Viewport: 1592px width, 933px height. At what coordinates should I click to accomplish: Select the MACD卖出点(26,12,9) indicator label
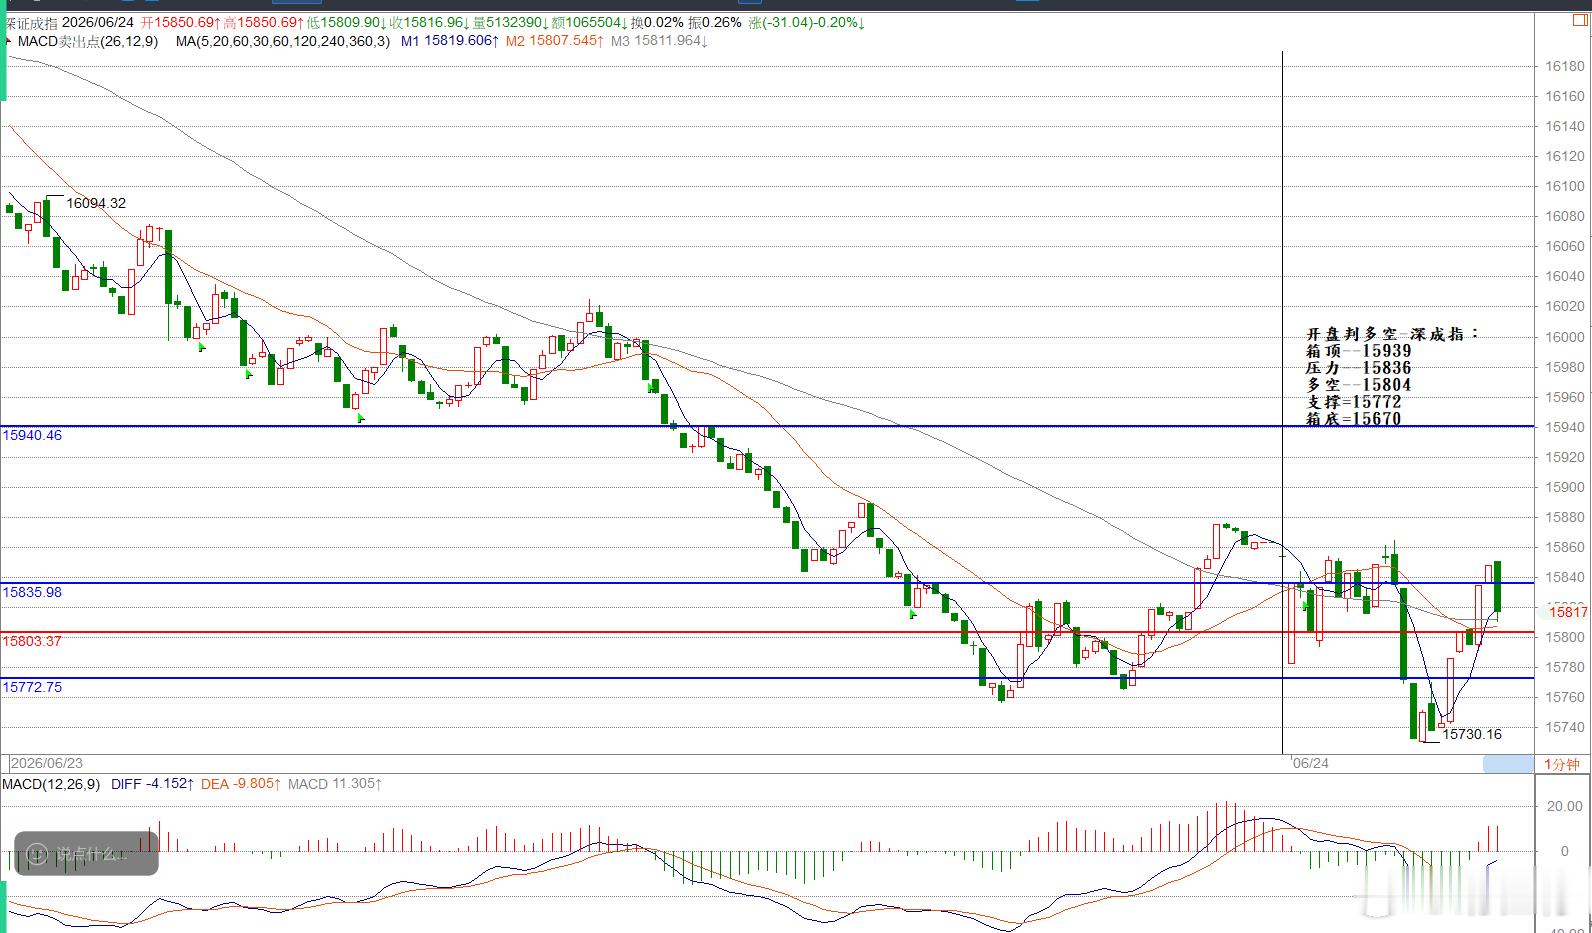click(x=88, y=41)
